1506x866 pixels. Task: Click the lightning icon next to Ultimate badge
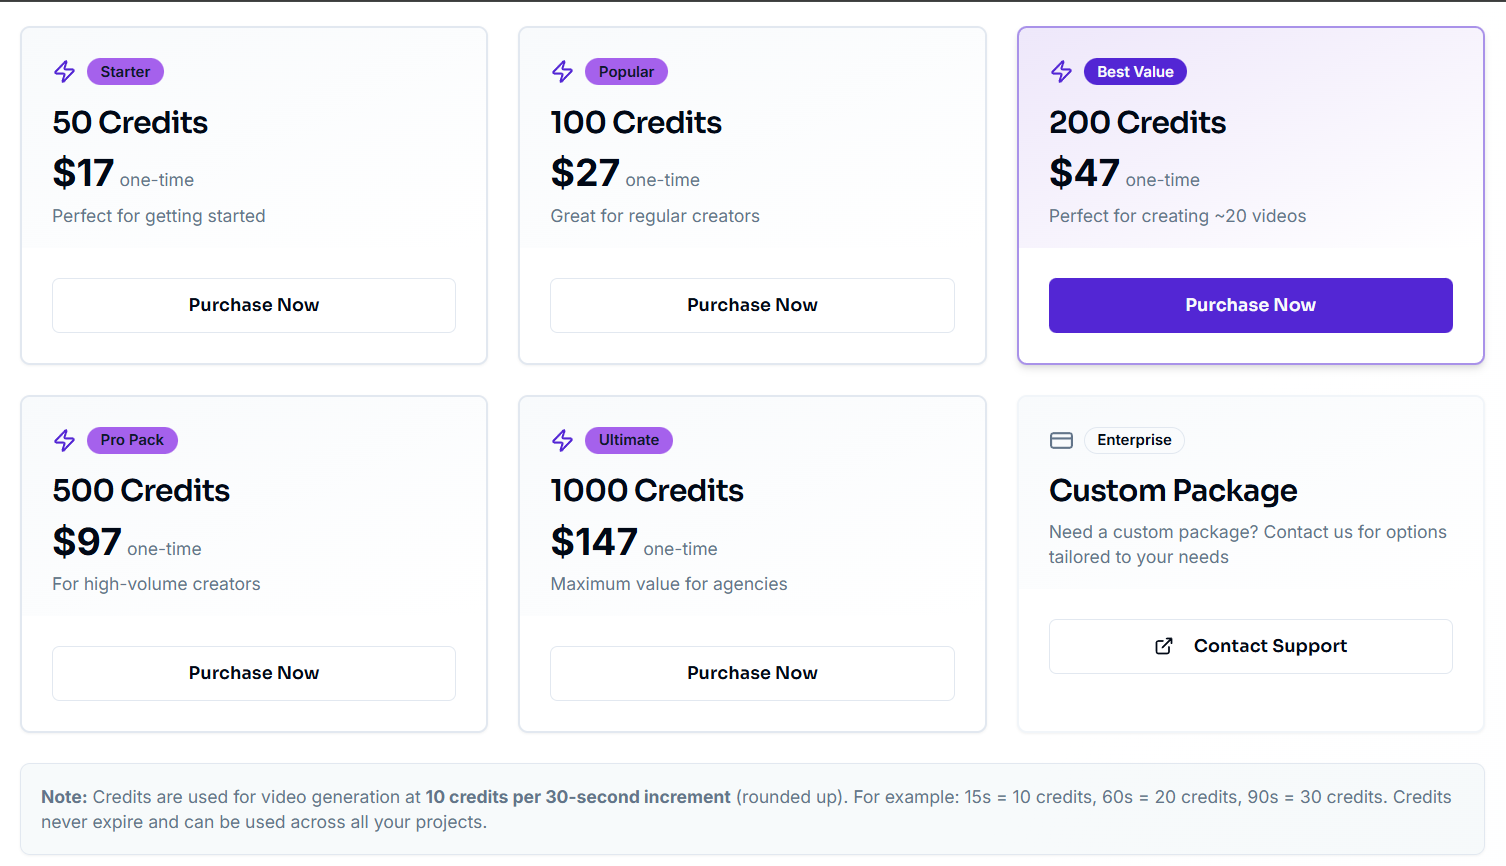pos(563,440)
